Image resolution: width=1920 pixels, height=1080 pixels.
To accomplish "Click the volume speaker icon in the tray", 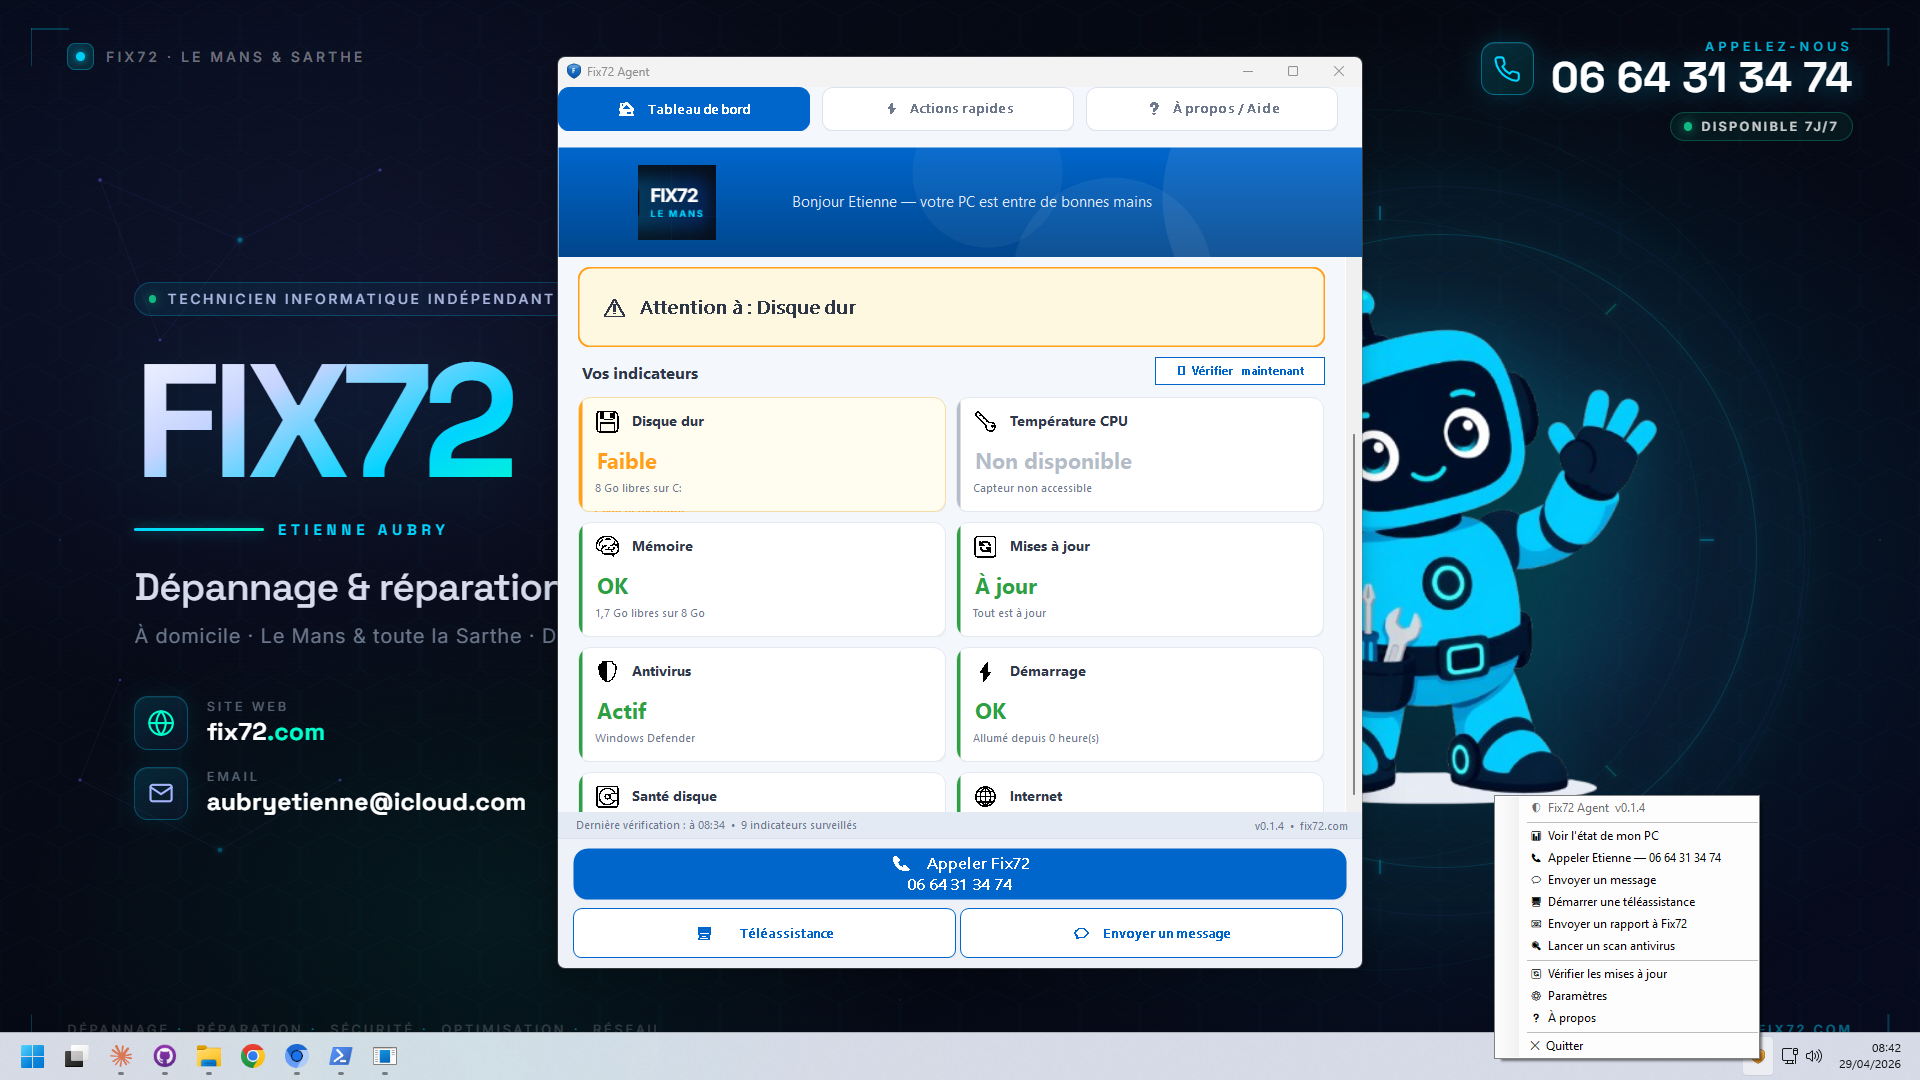I will [1814, 1056].
